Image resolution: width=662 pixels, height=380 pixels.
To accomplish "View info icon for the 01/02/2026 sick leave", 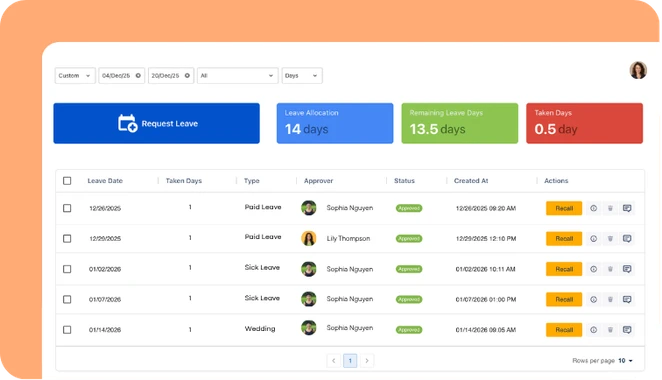I will click(593, 269).
